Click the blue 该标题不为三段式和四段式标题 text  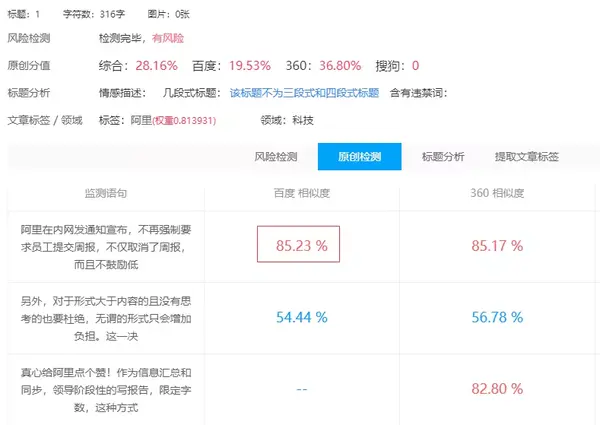304,93
